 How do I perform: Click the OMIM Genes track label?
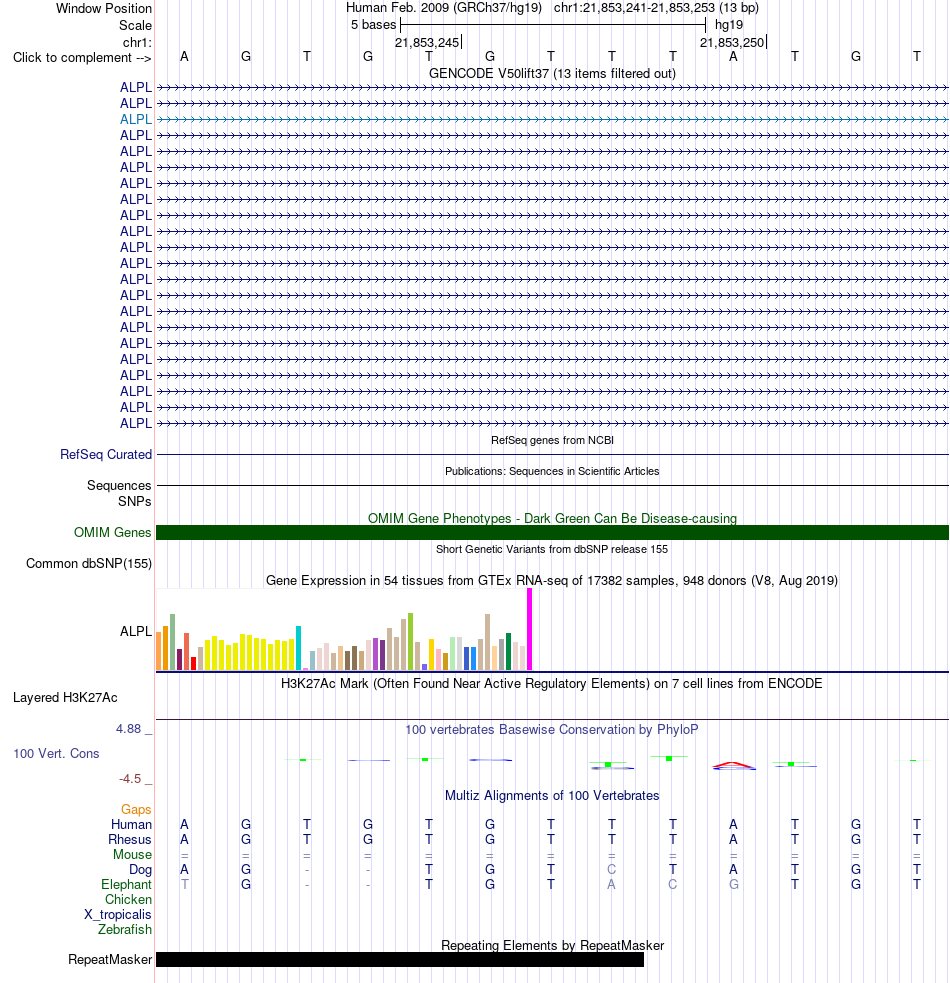pos(112,532)
